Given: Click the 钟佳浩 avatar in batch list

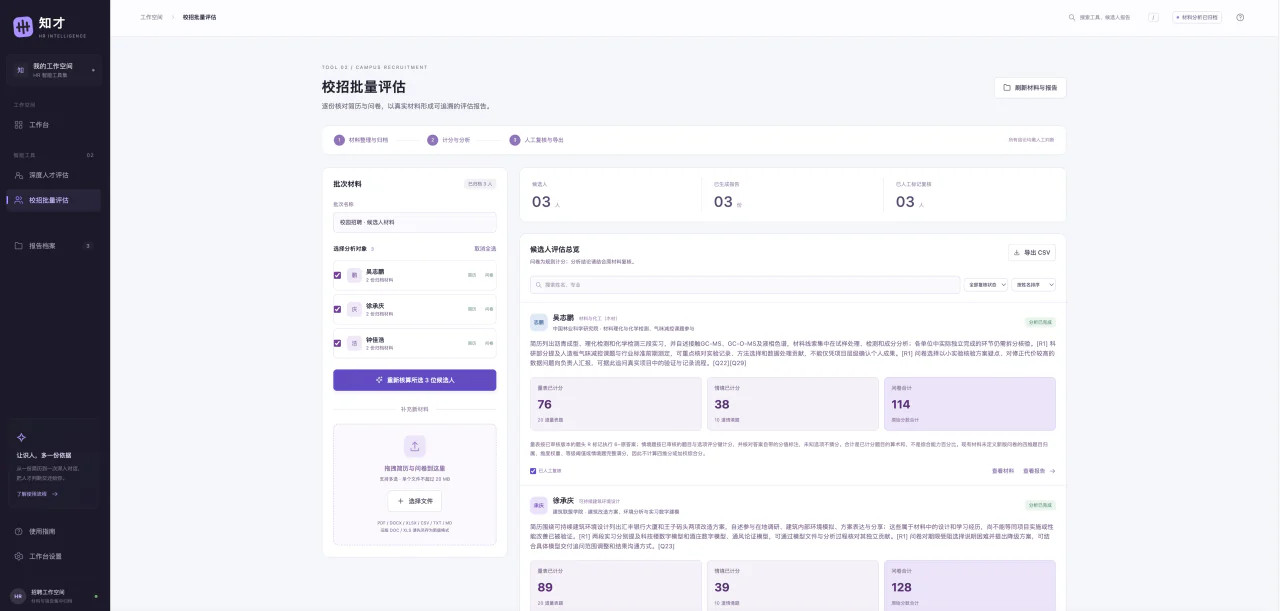Looking at the screenshot, I should (354, 343).
